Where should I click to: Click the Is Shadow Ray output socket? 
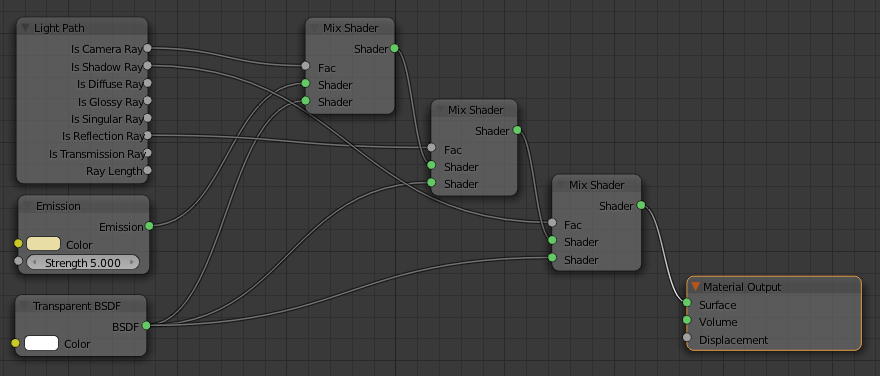click(147, 66)
